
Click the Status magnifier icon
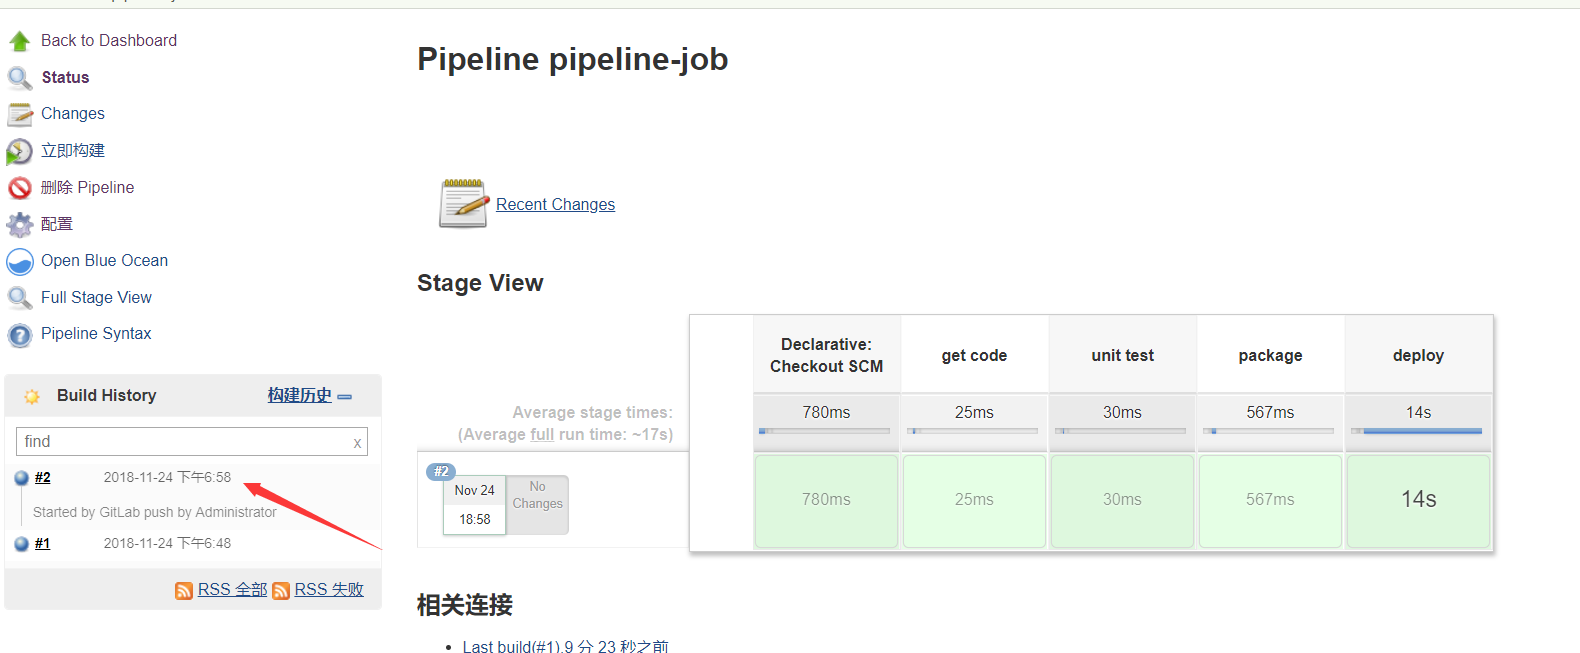coord(20,78)
